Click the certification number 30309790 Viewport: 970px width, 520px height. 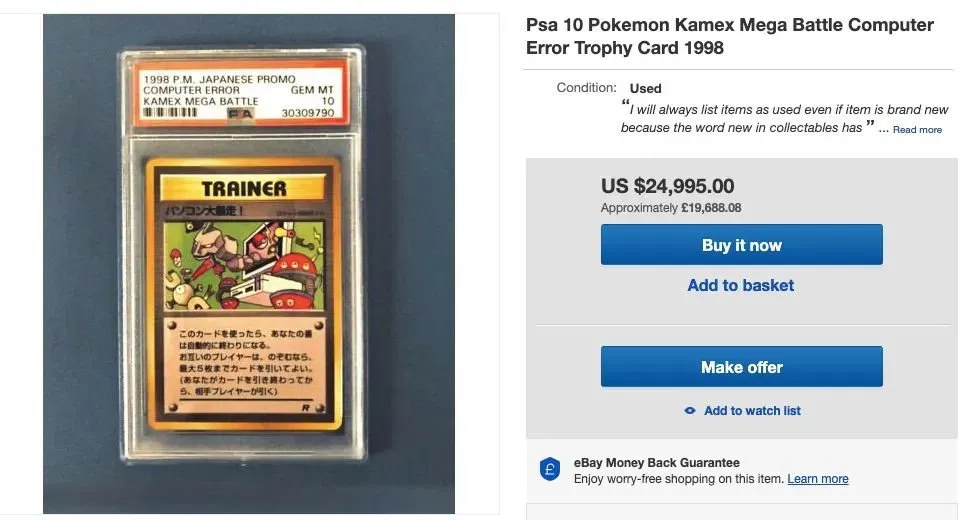tap(307, 113)
